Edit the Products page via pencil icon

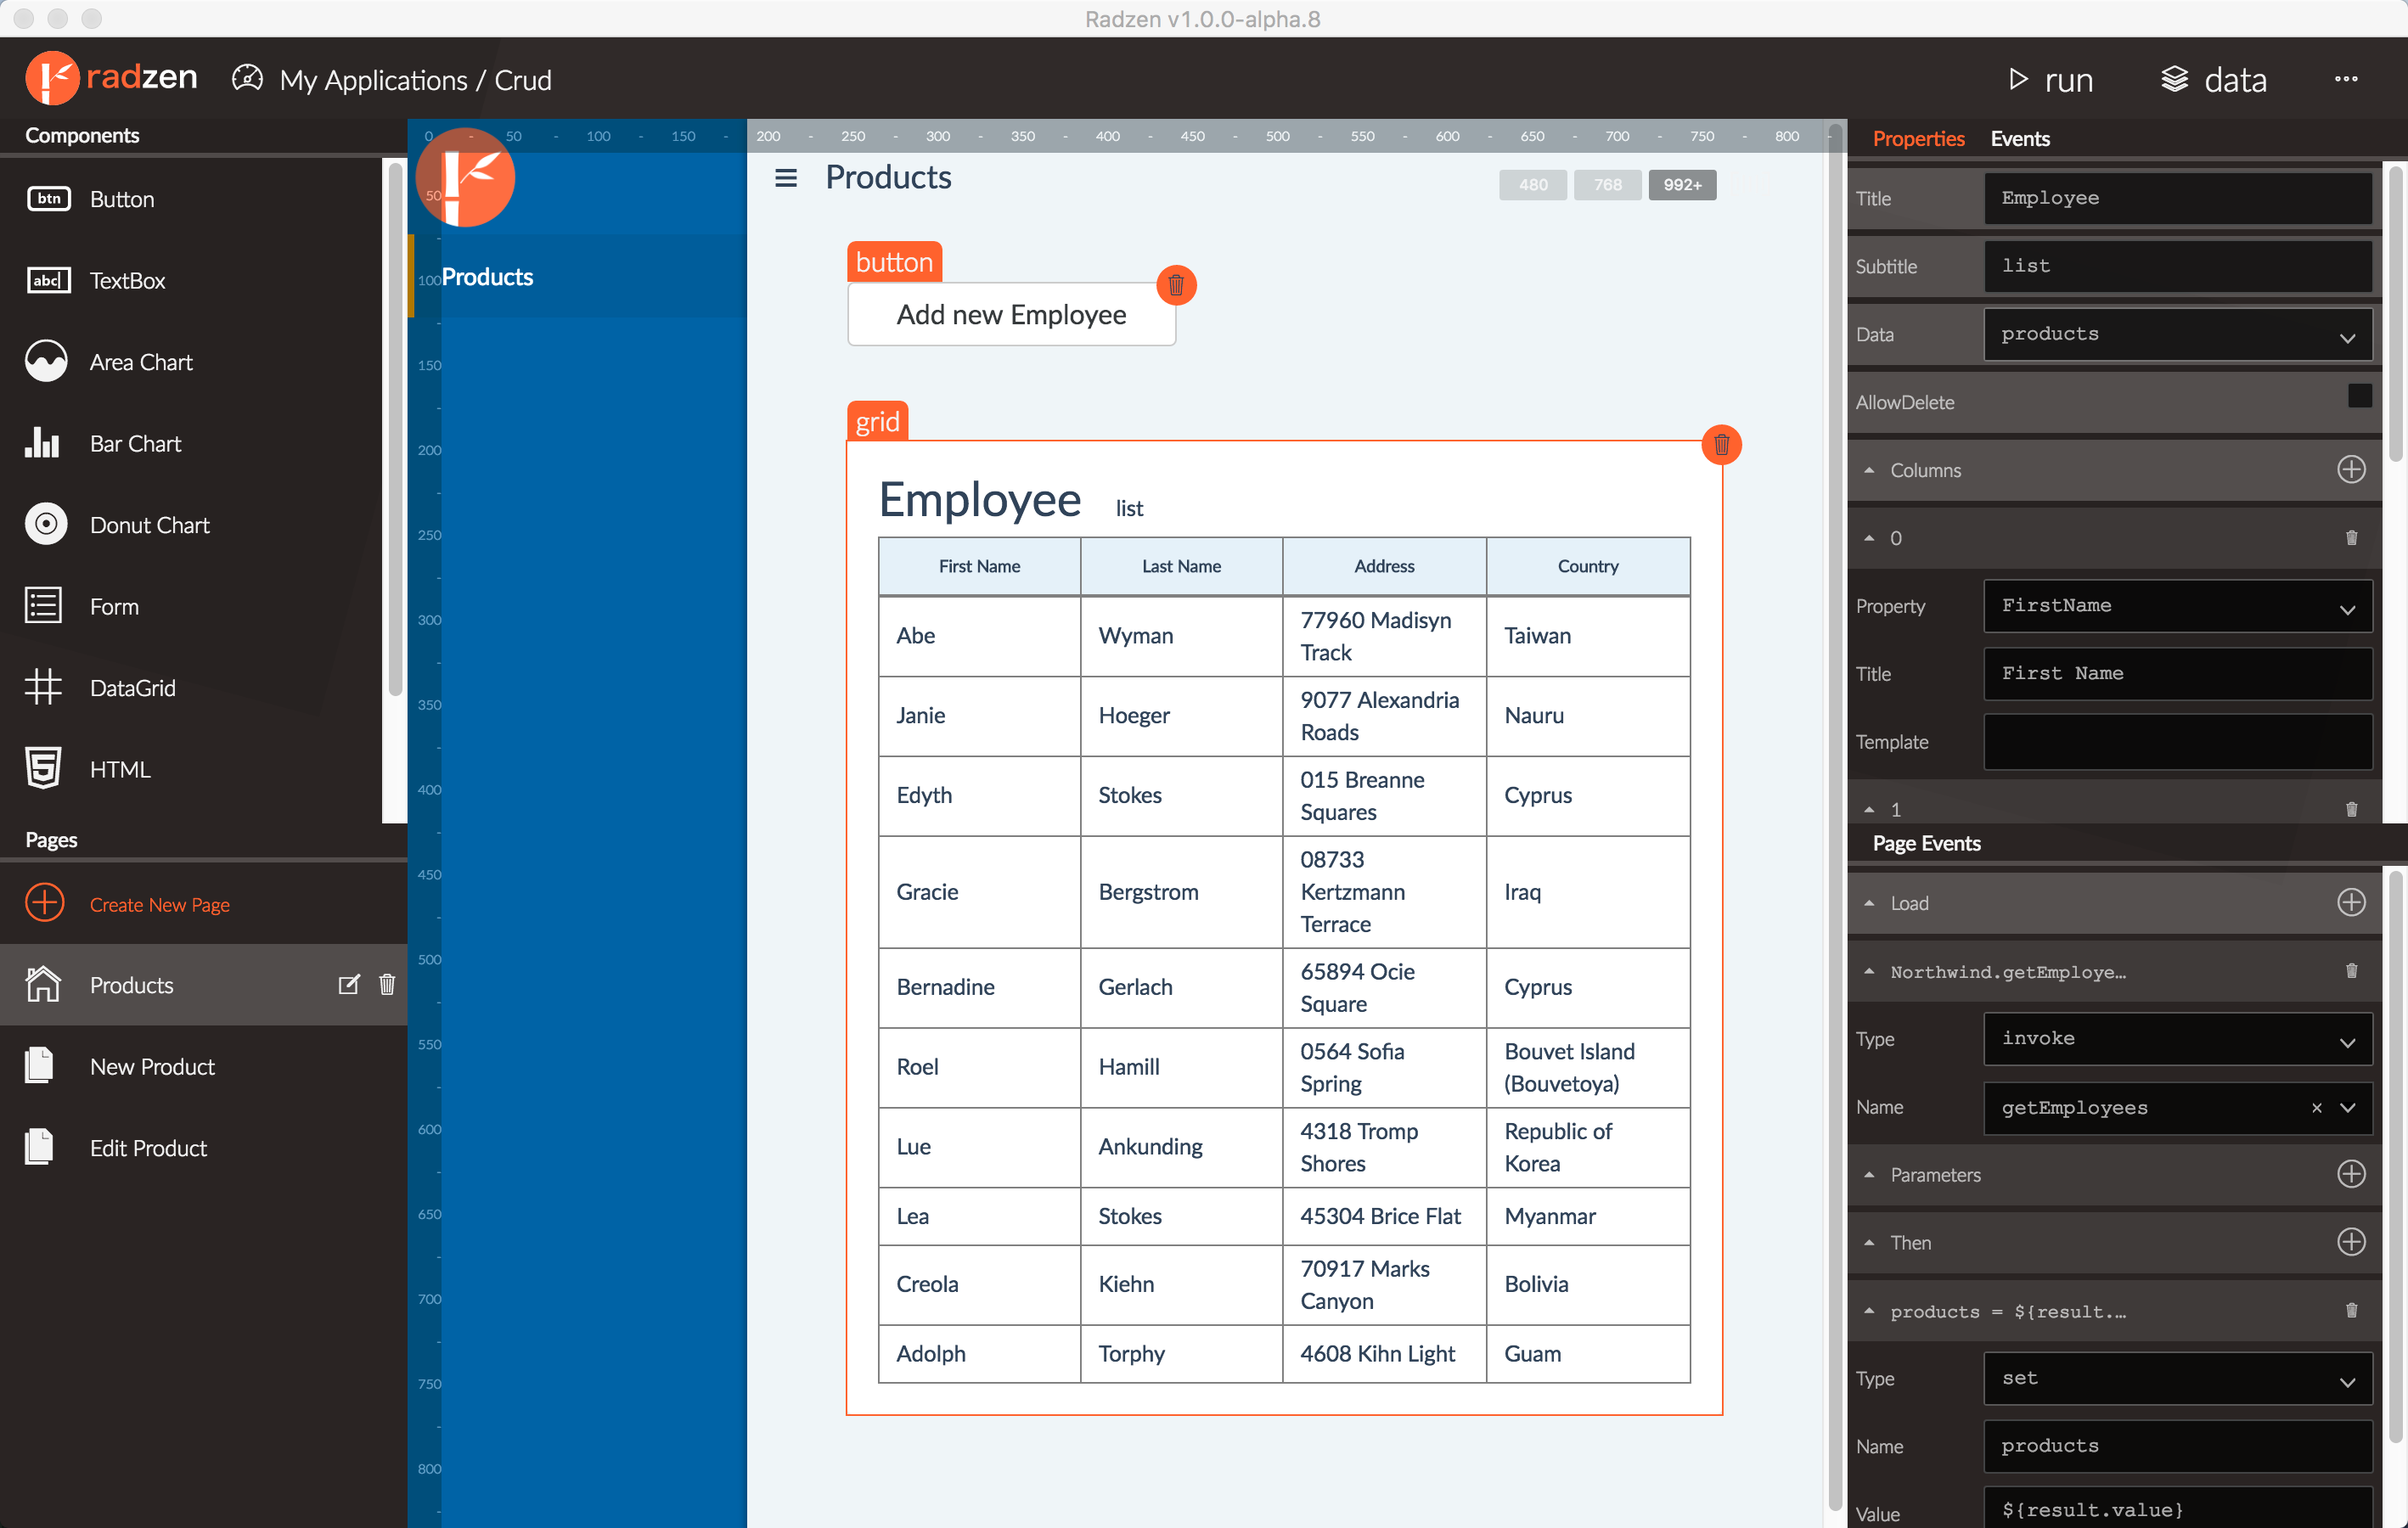(x=348, y=985)
